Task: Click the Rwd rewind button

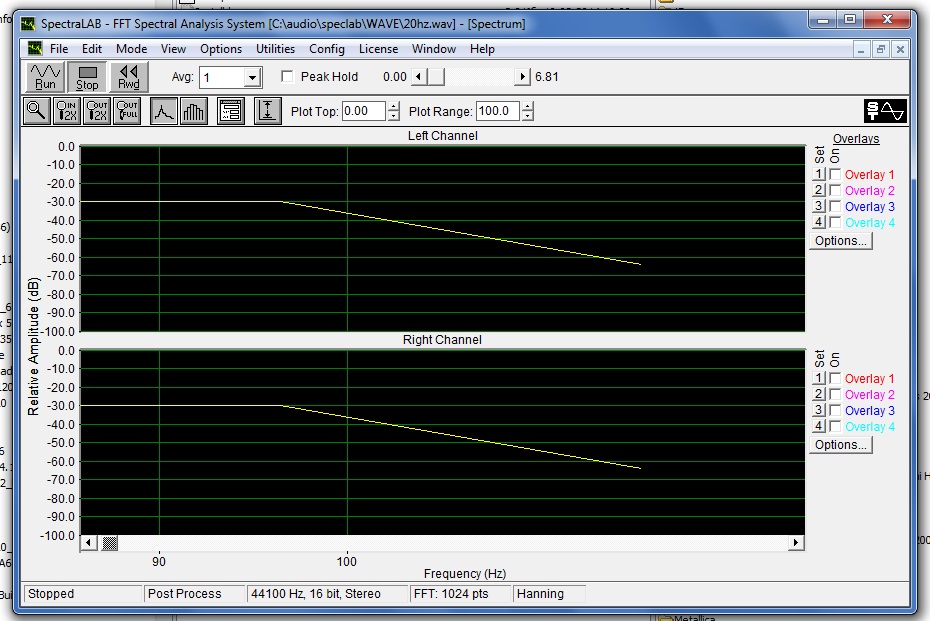Action: 128,77
